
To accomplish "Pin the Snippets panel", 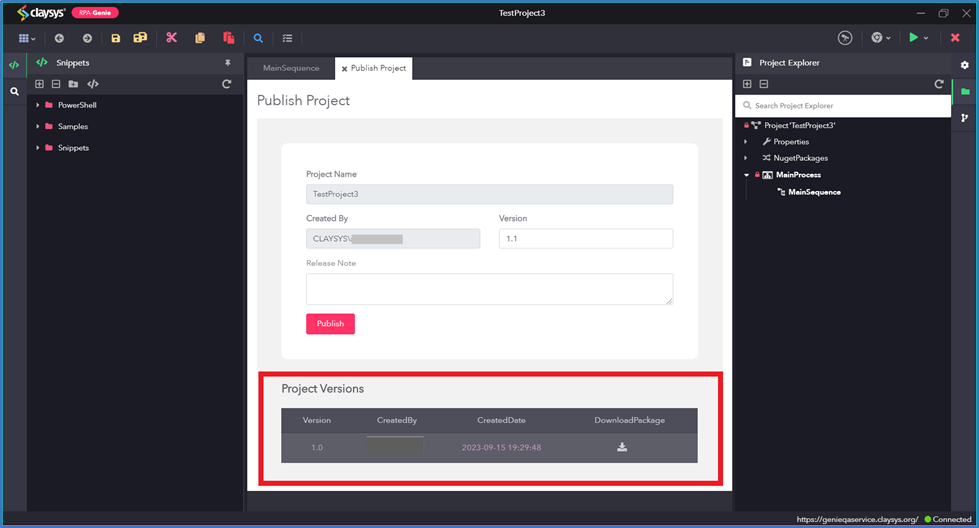I will coord(228,62).
